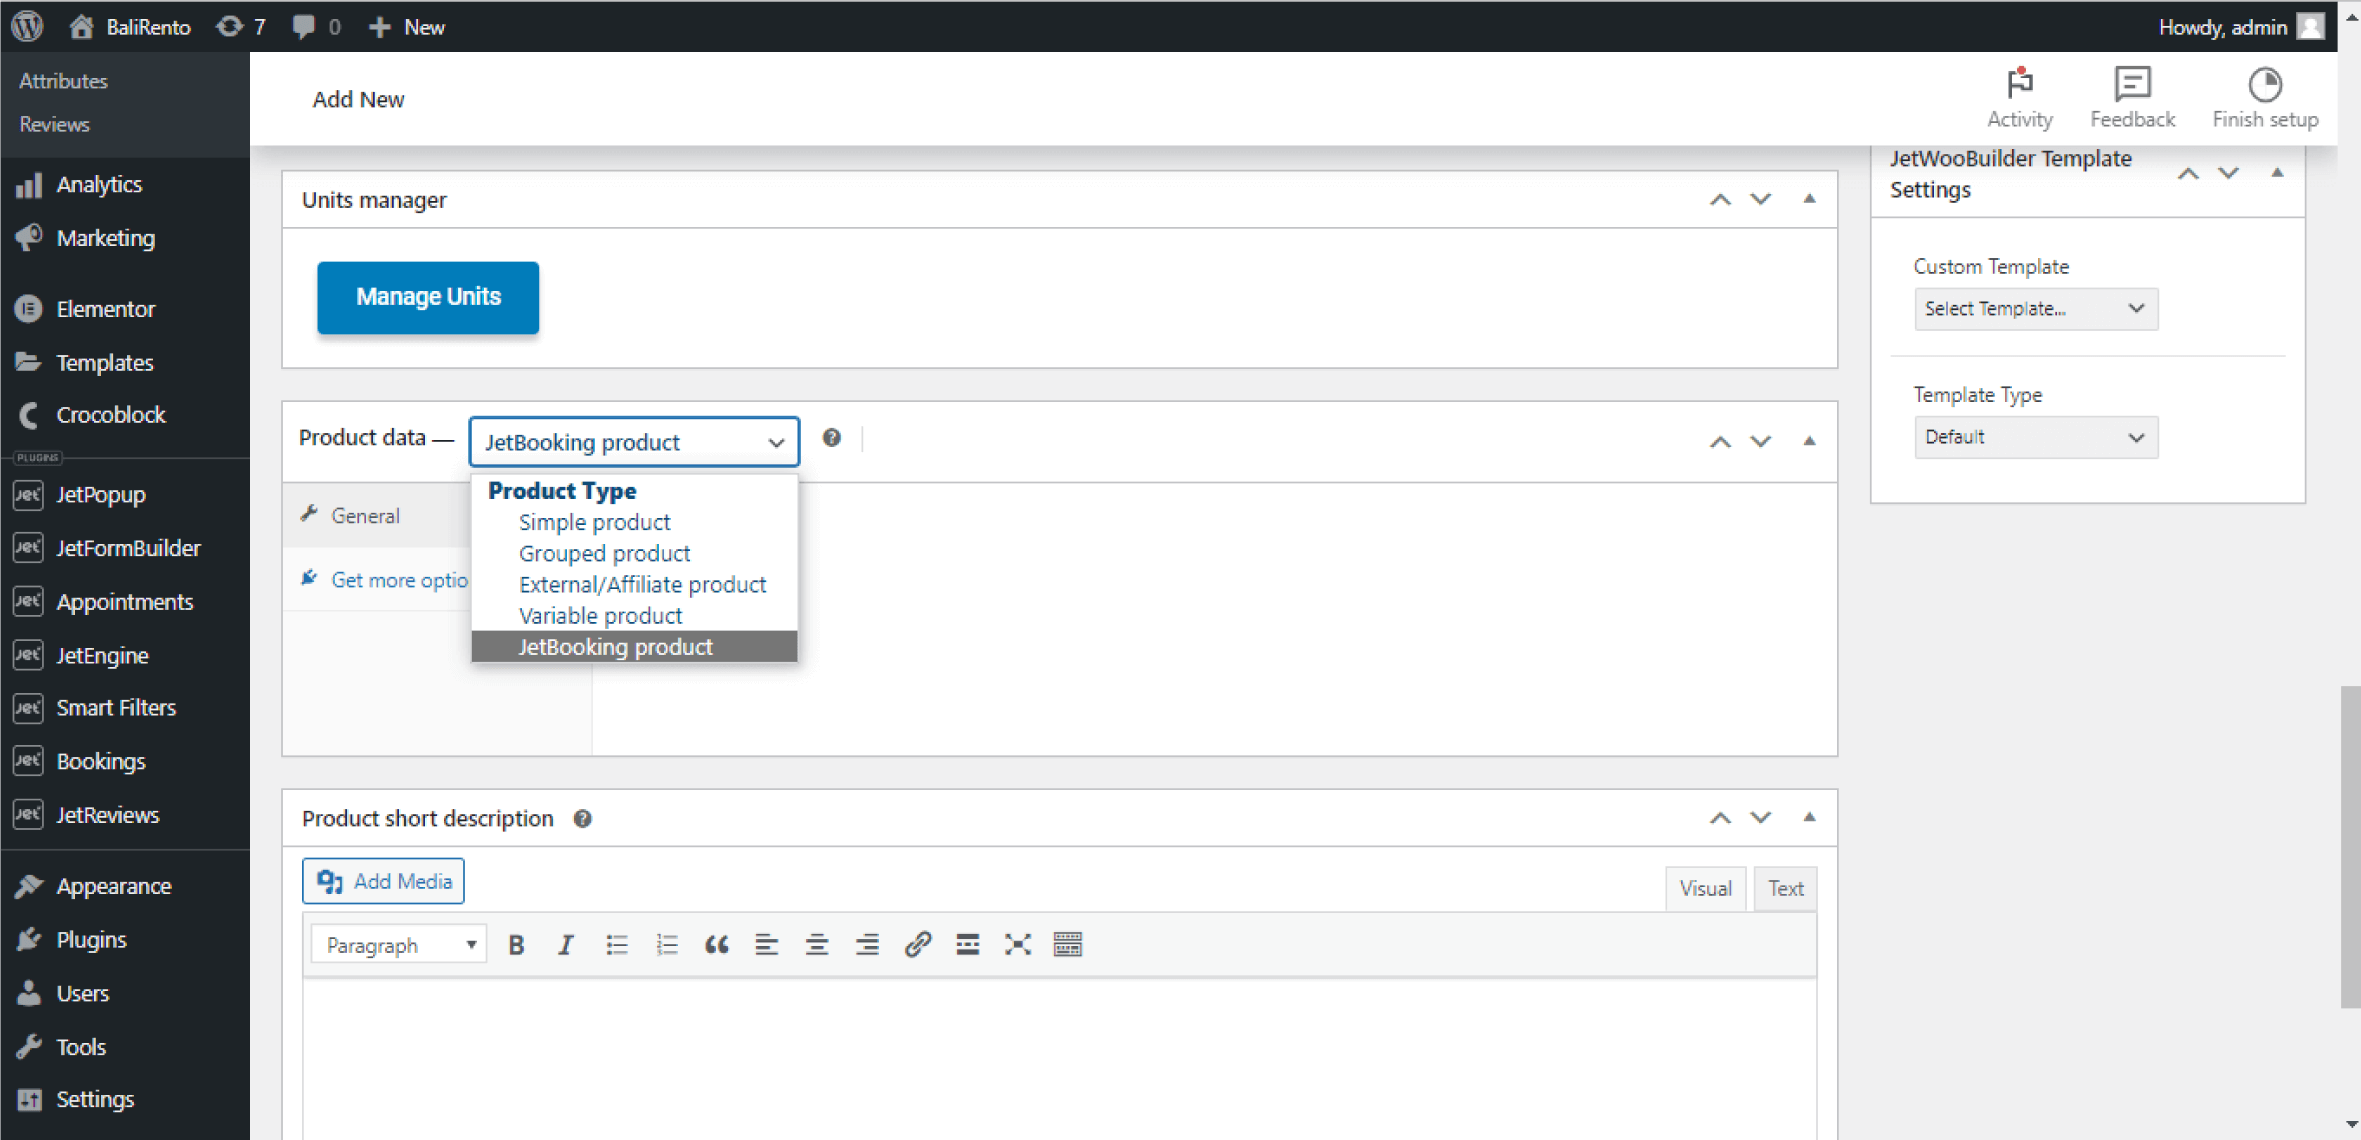
Task: Click the Product data help question mark
Action: pos(831,438)
